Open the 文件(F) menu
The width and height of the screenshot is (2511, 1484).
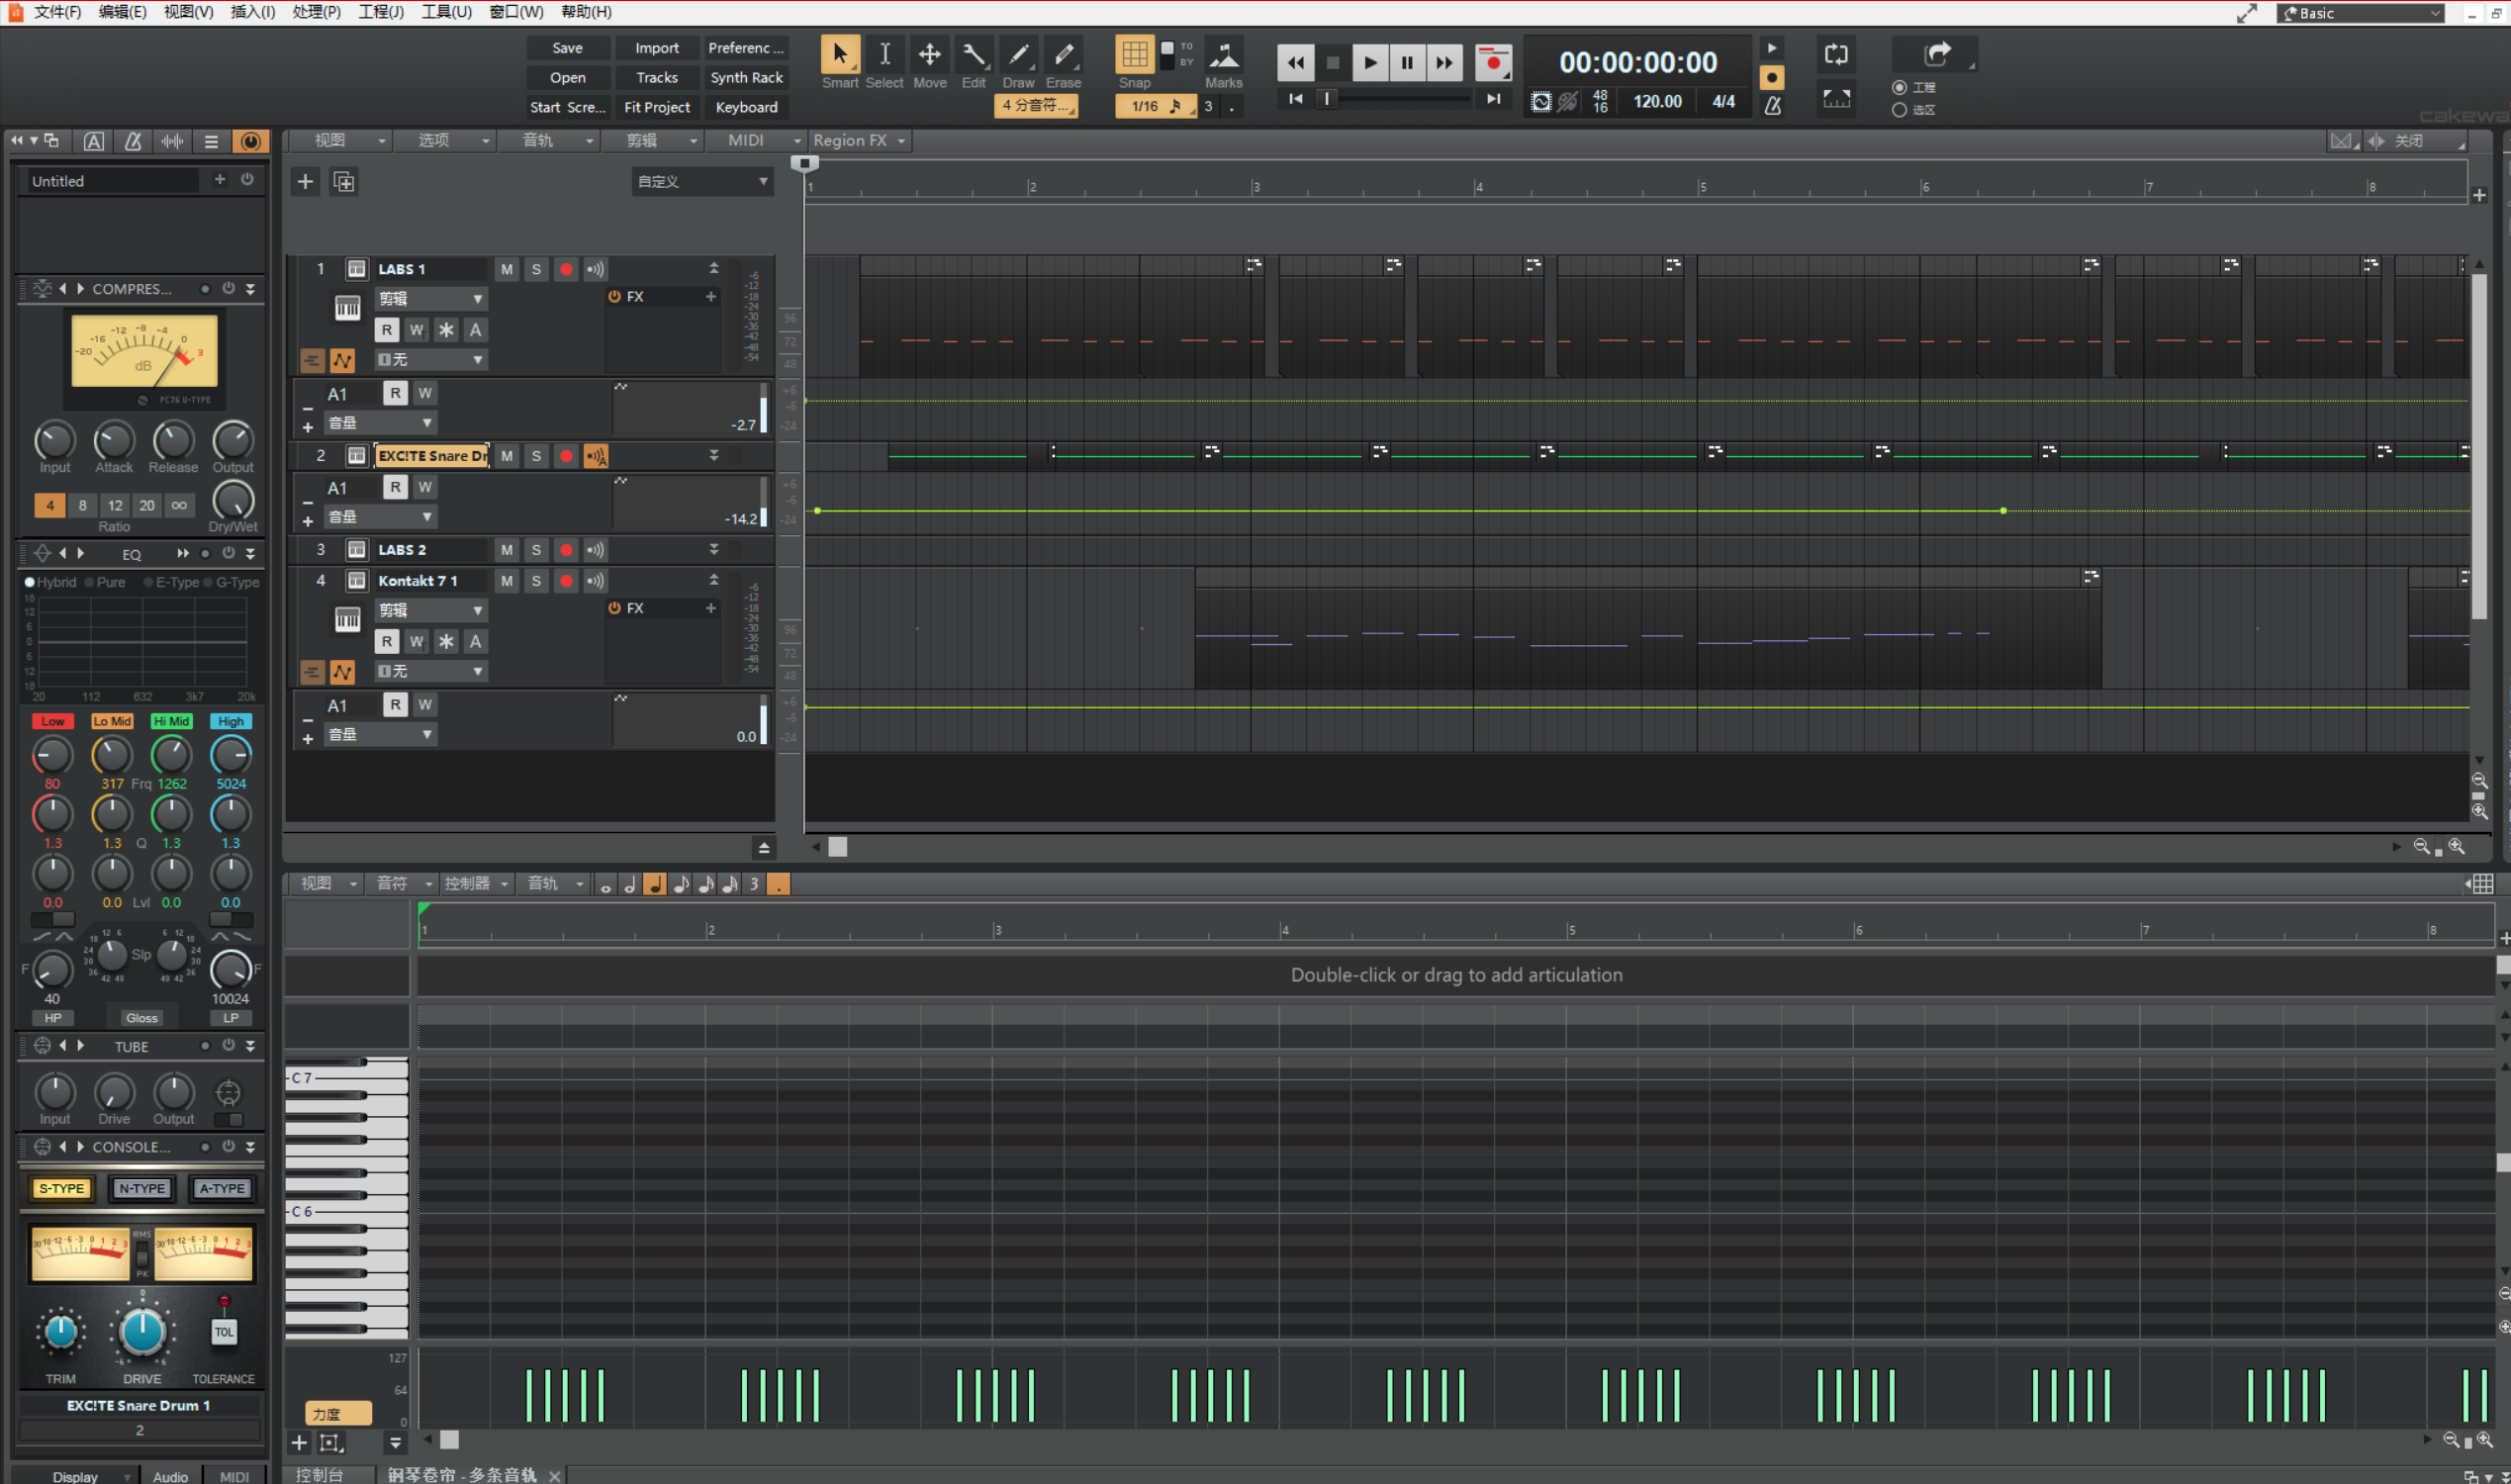tap(58, 12)
